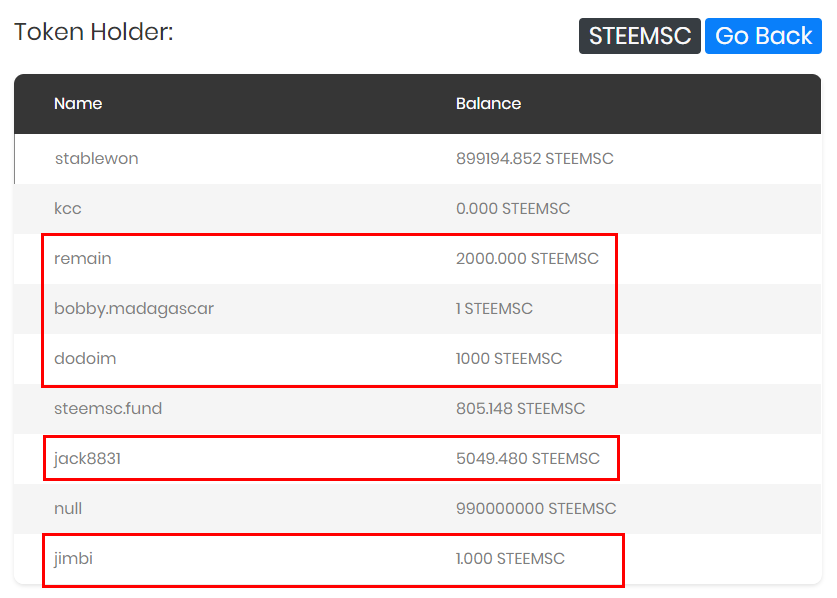Select the kcc holder name

68,208
